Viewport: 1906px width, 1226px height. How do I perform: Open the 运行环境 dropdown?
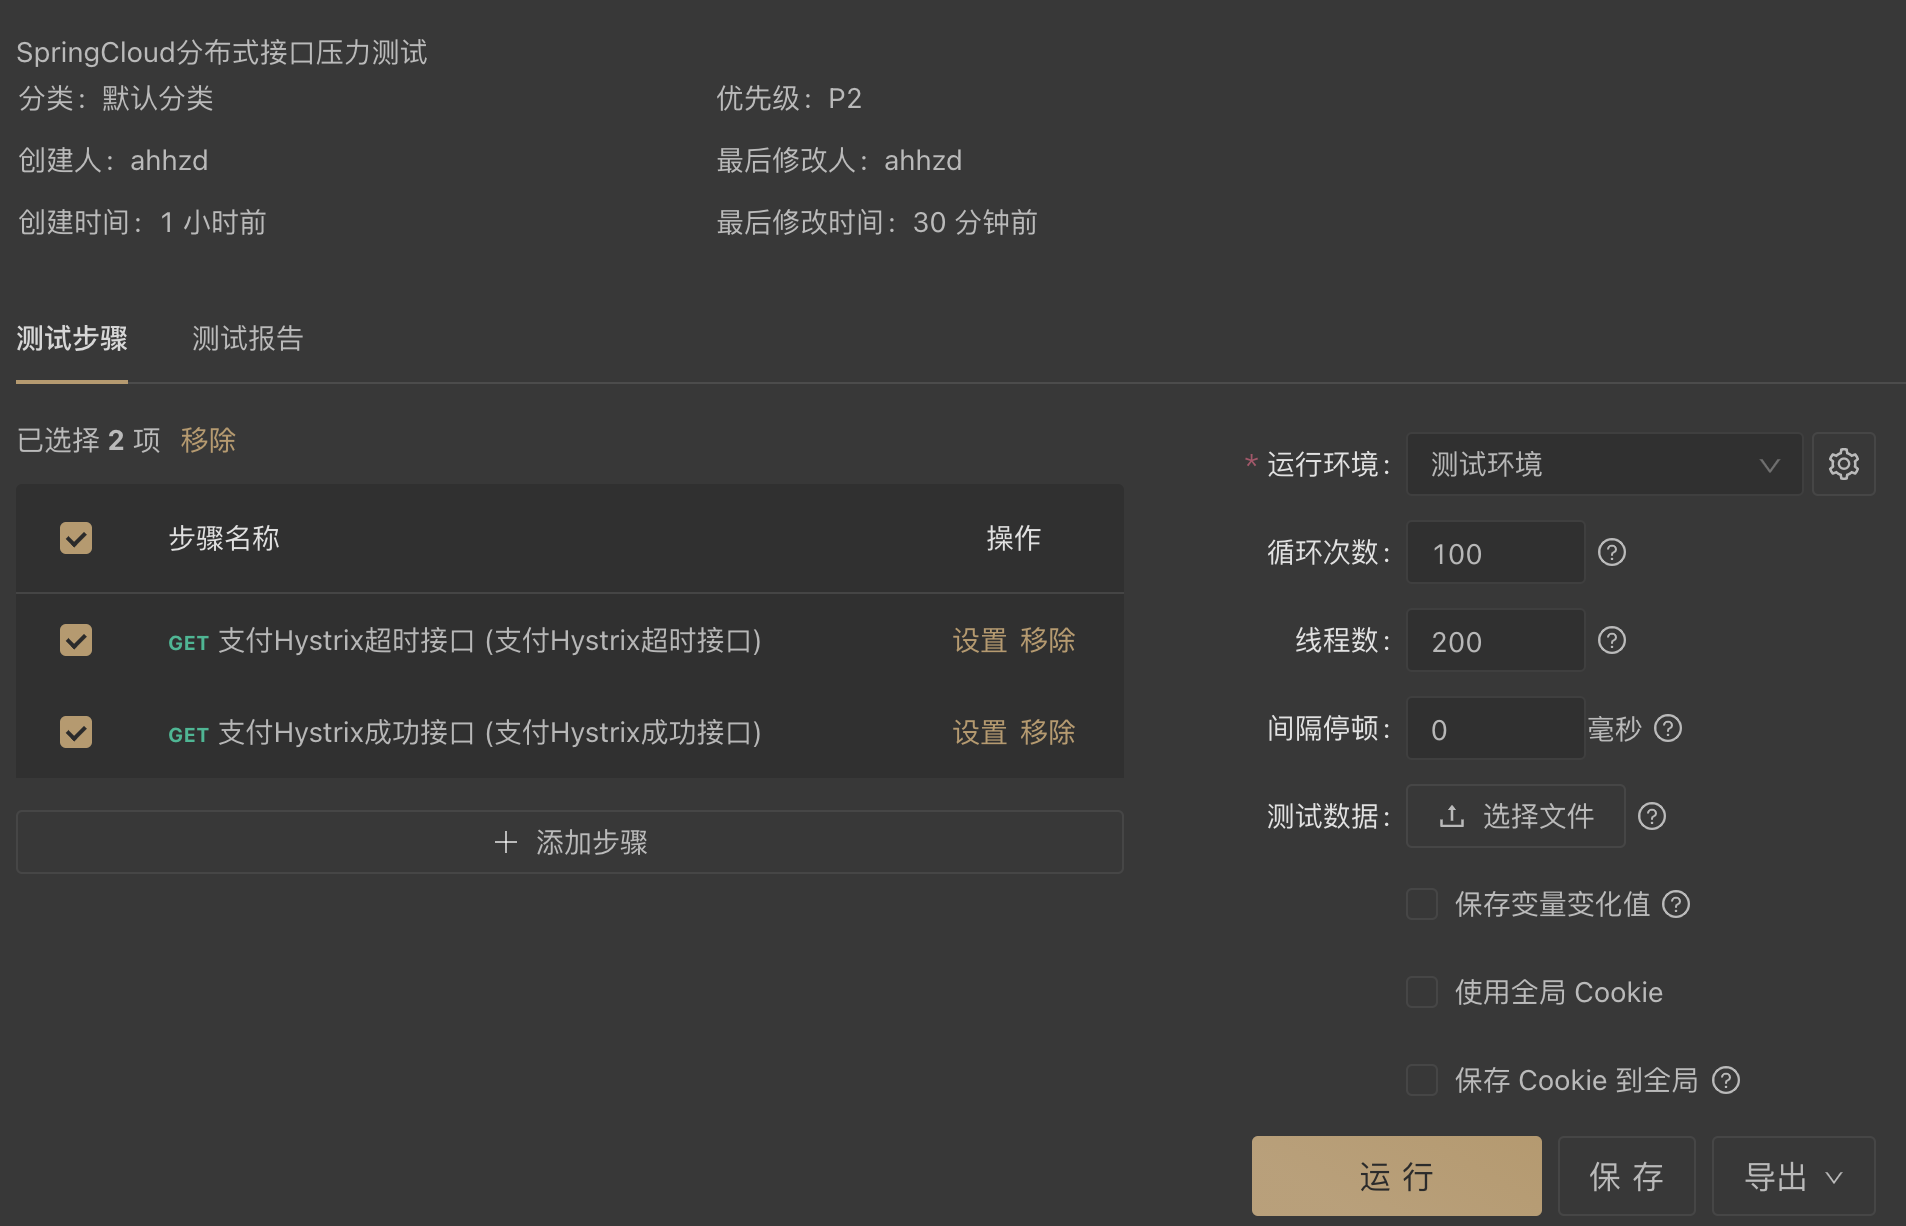tap(1604, 464)
